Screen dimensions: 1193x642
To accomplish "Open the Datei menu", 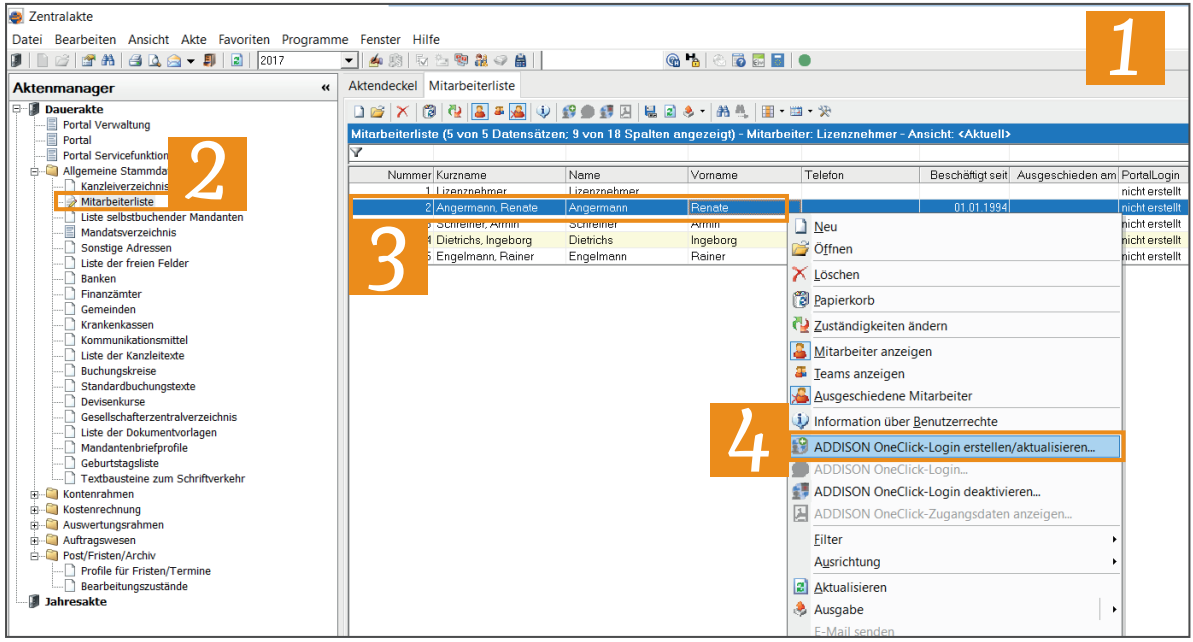I will pyautogui.click(x=27, y=40).
